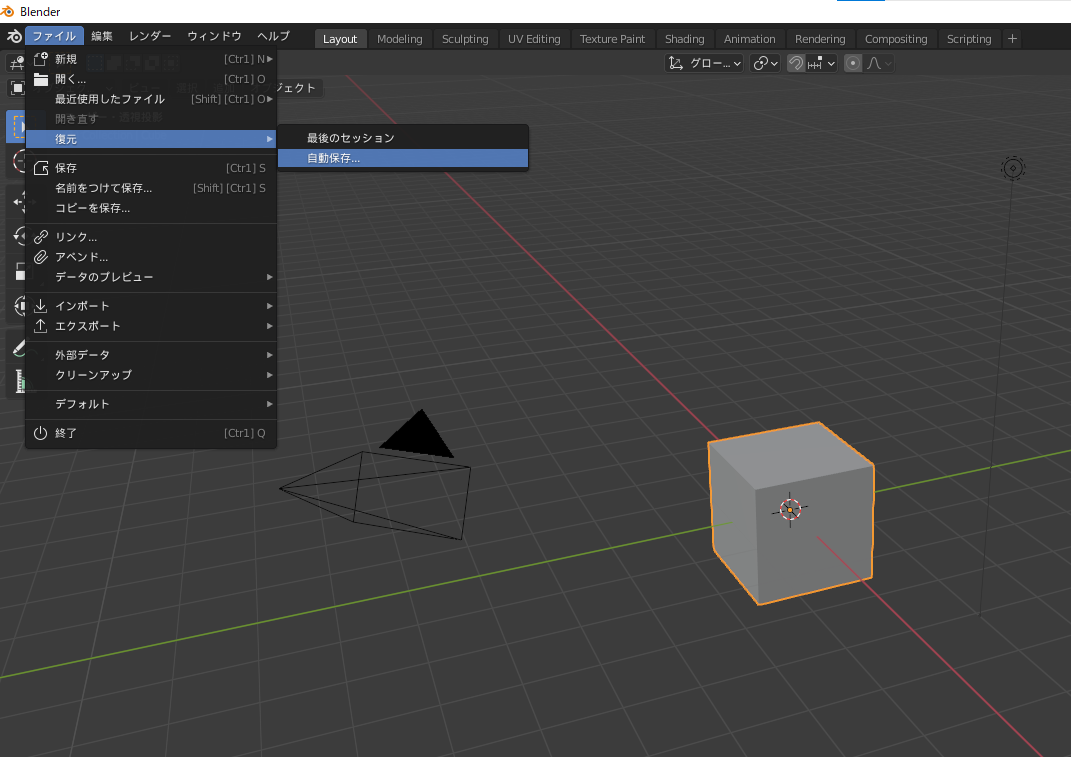Switch to the Animation workspace tab
Image resolution: width=1071 pixels, height=757 pixels.
tap(749, 39)
